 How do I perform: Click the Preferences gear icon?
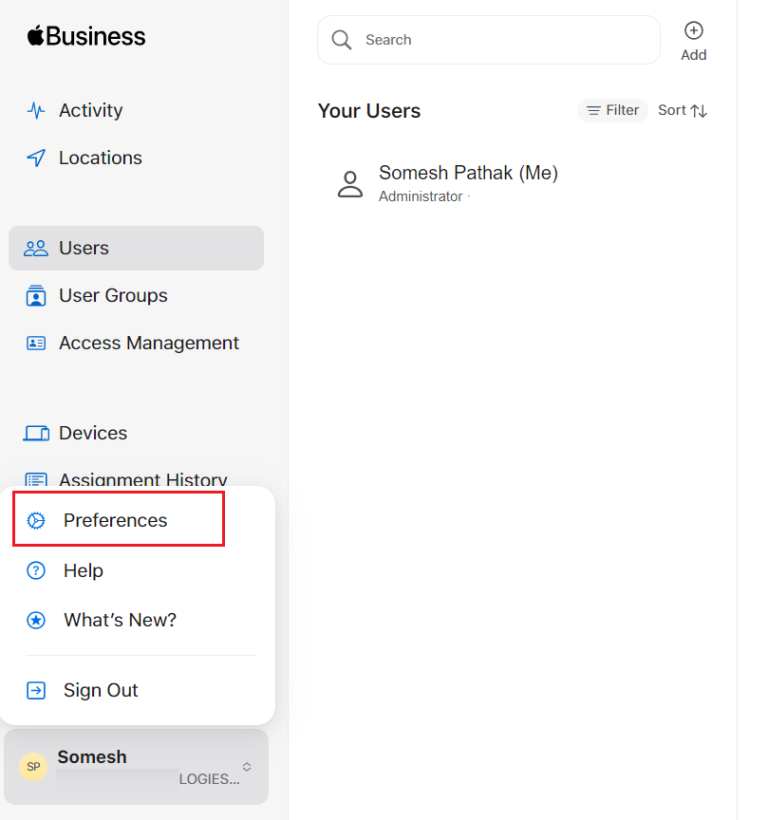[36, 520]
